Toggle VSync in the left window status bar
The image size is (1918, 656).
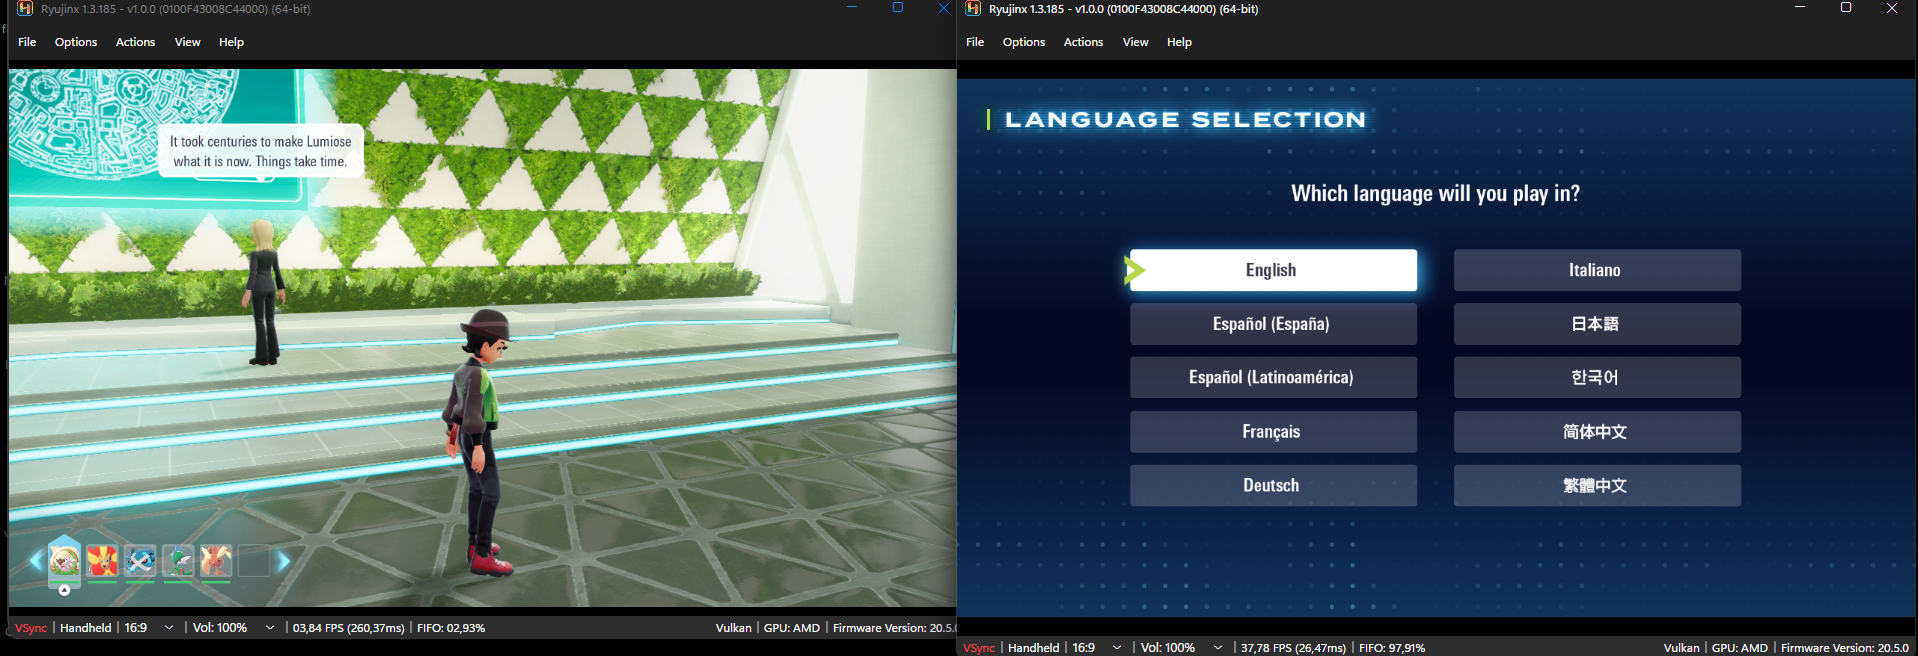tap(31, 628)
